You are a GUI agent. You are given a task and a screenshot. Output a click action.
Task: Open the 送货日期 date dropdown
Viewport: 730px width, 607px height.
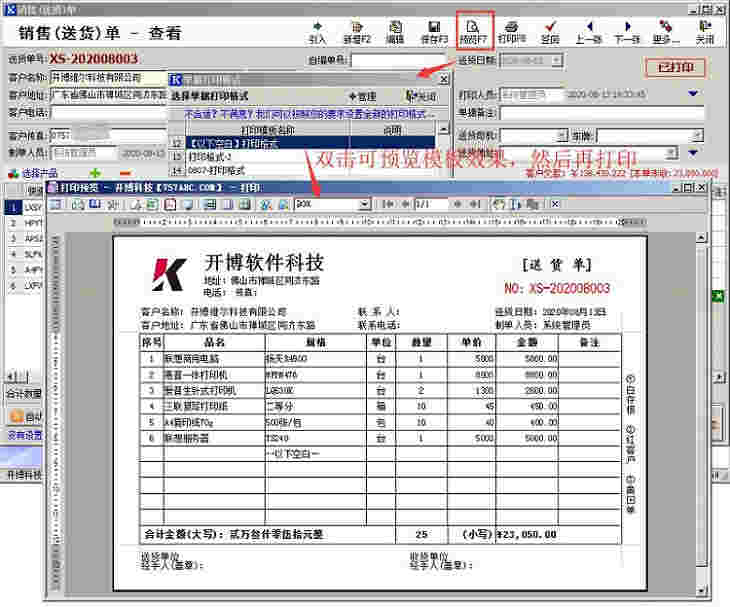[556, 60]
